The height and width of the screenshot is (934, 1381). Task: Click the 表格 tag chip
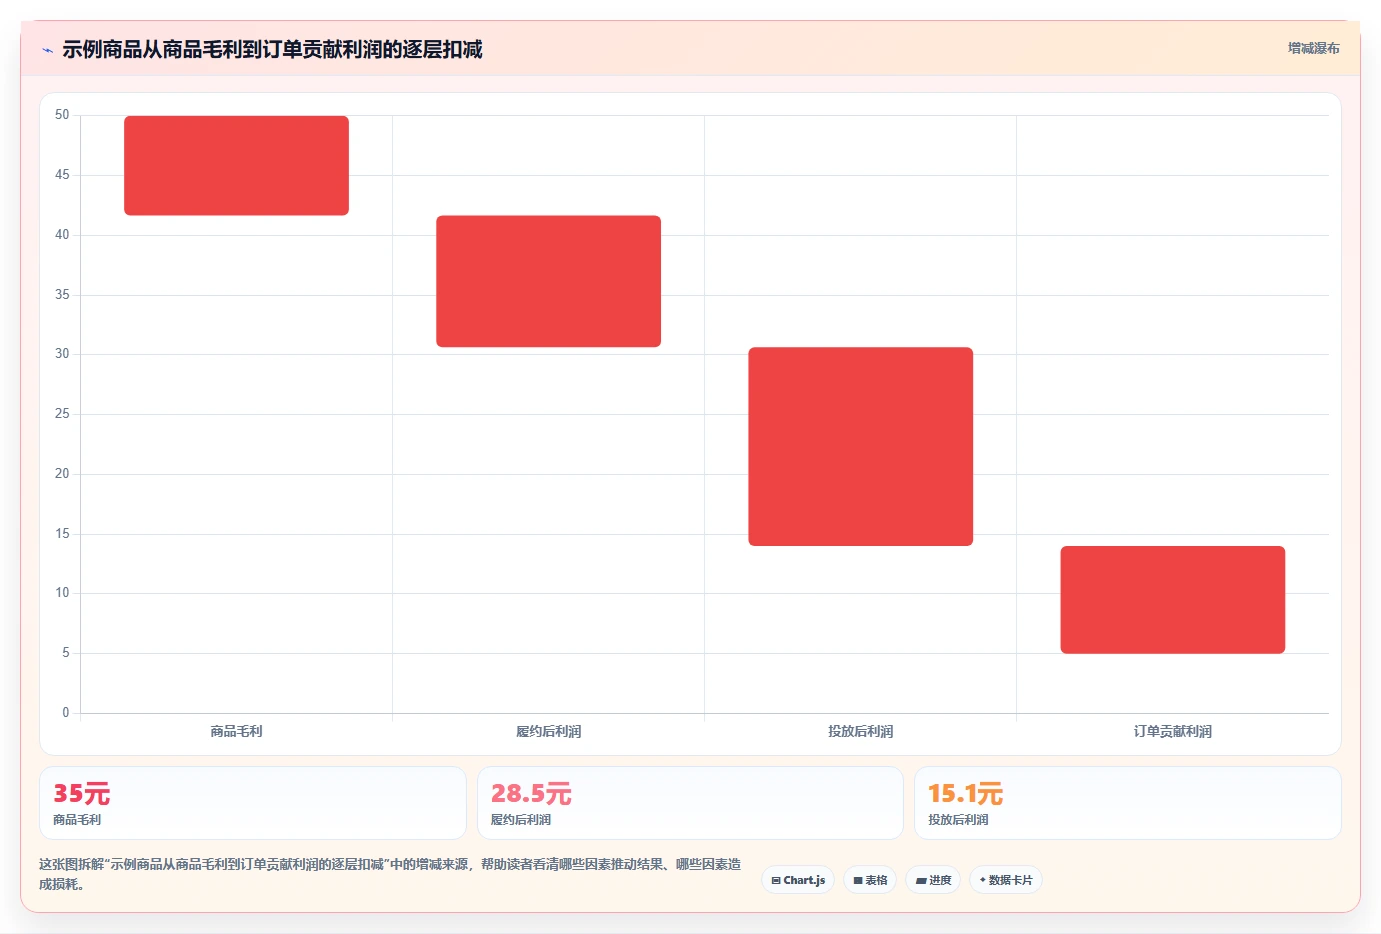(x=870, y=880)
